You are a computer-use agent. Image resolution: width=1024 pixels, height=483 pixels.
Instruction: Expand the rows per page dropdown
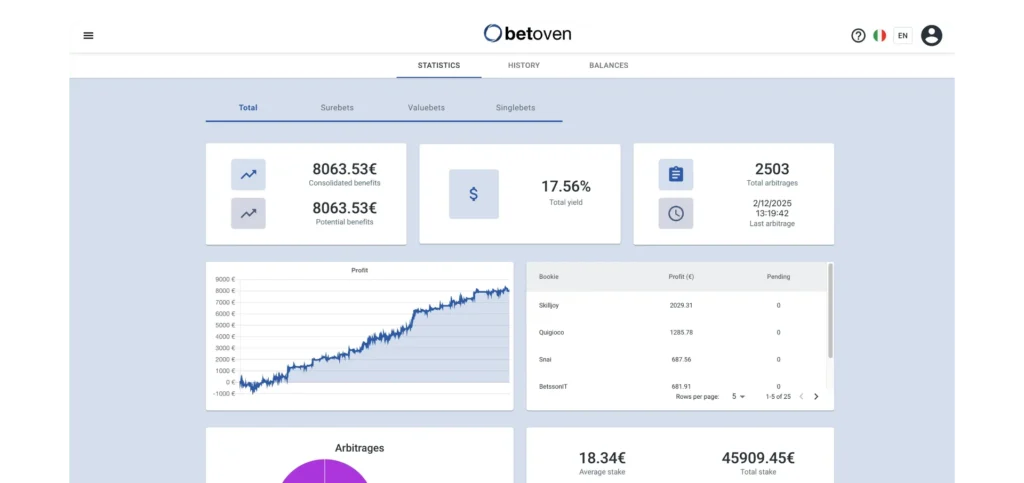coord(739,396)
